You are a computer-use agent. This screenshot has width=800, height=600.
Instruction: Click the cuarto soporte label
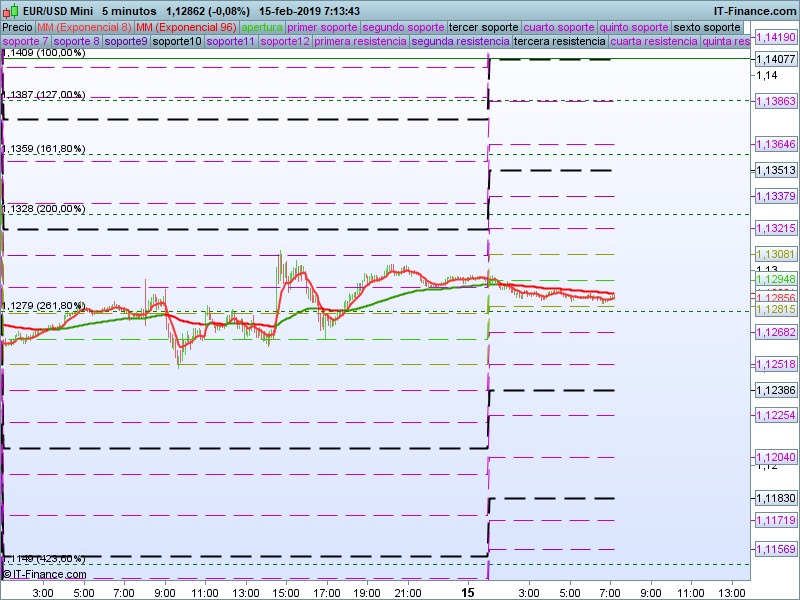[x=559, y=27]
